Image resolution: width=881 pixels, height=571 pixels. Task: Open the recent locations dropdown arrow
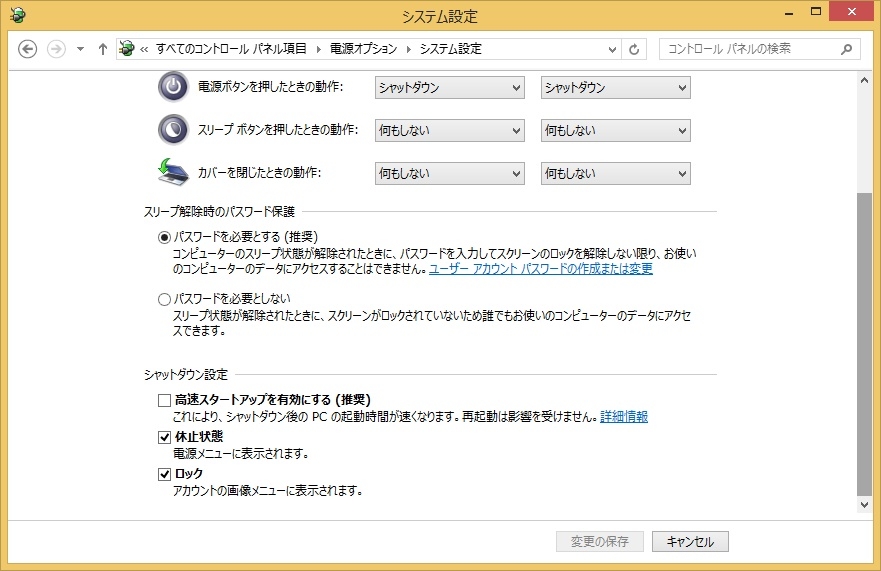(x=80, y=49)
